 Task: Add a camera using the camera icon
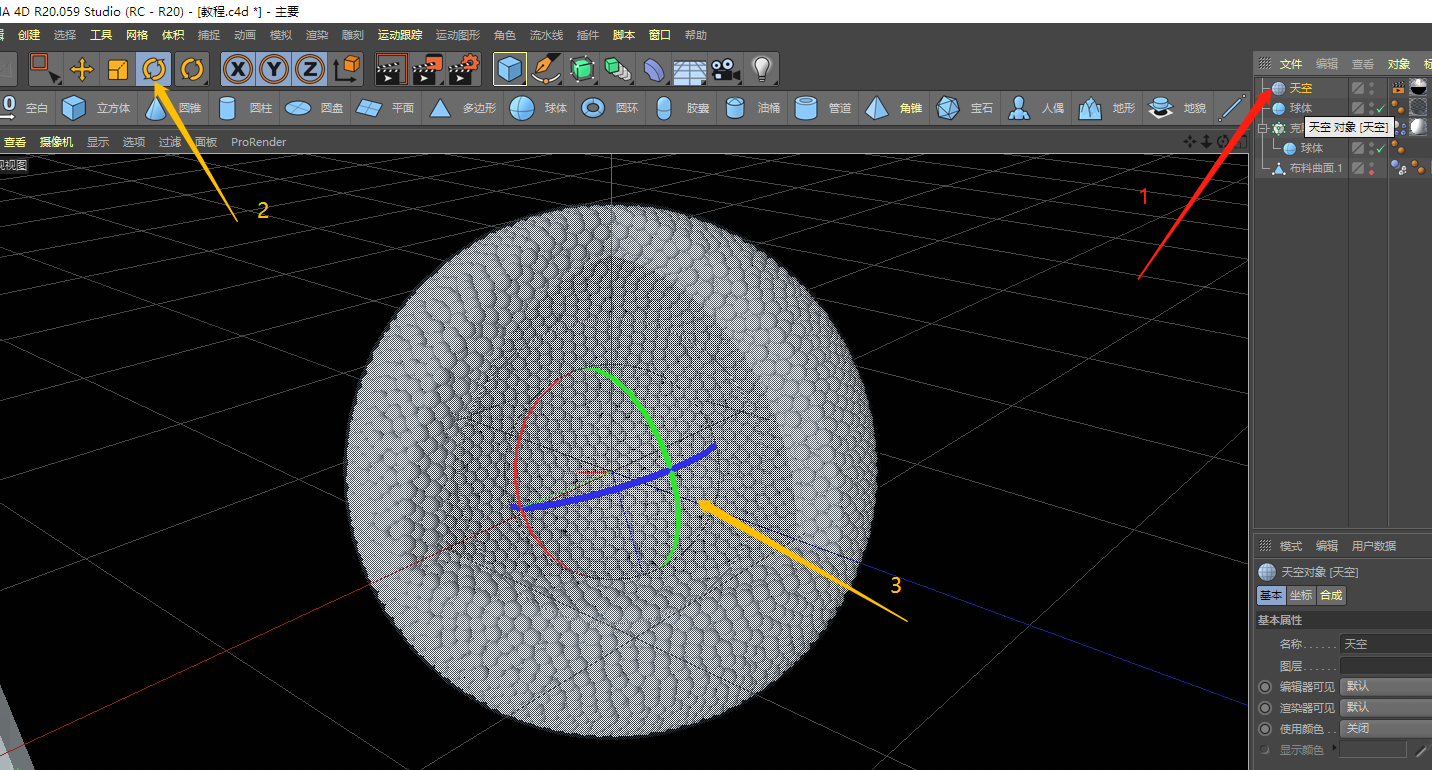click(x=725, y=69)
